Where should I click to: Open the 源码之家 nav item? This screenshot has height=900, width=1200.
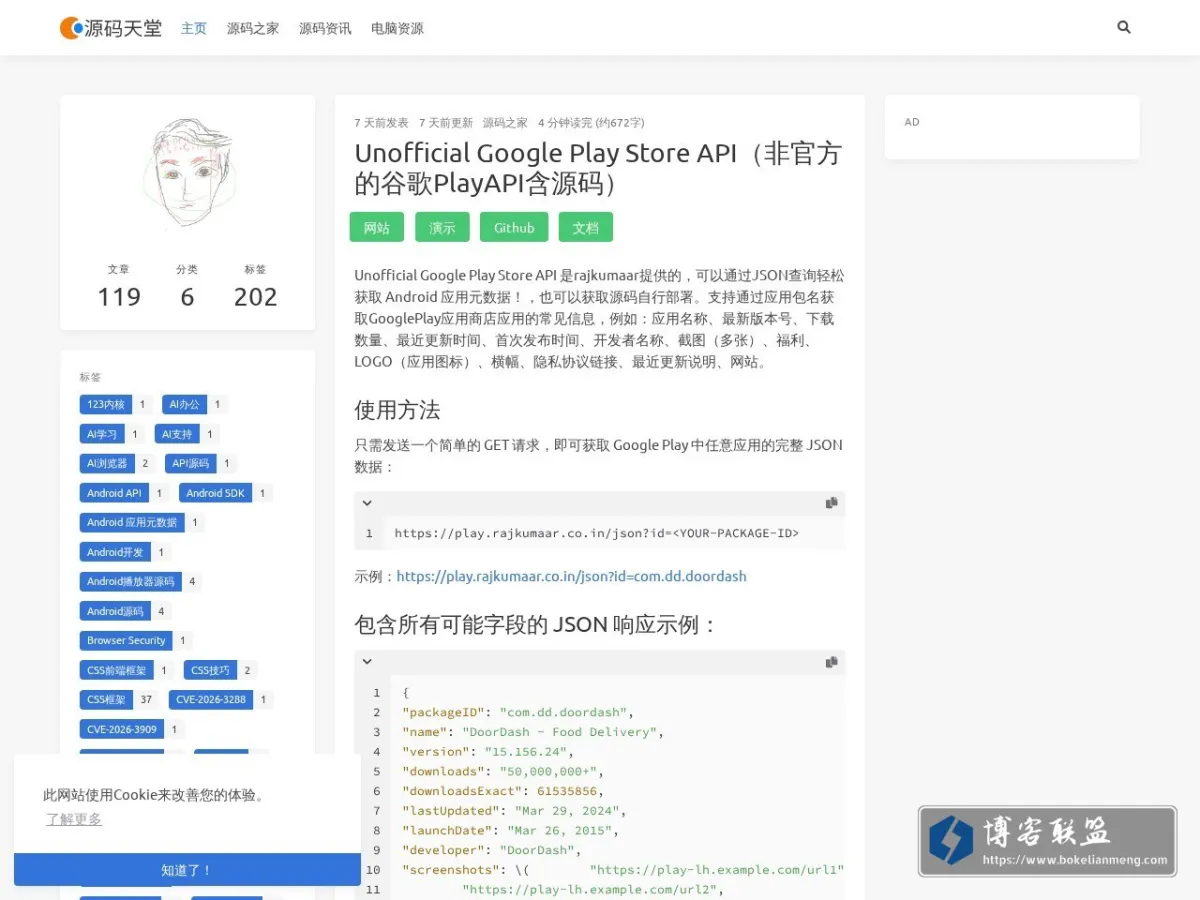tap(253, 28)
